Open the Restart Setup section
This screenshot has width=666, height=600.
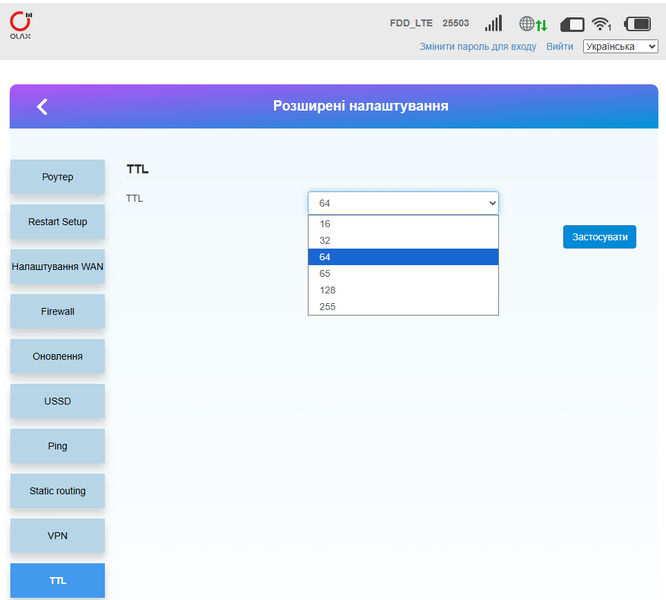point(57,222)
